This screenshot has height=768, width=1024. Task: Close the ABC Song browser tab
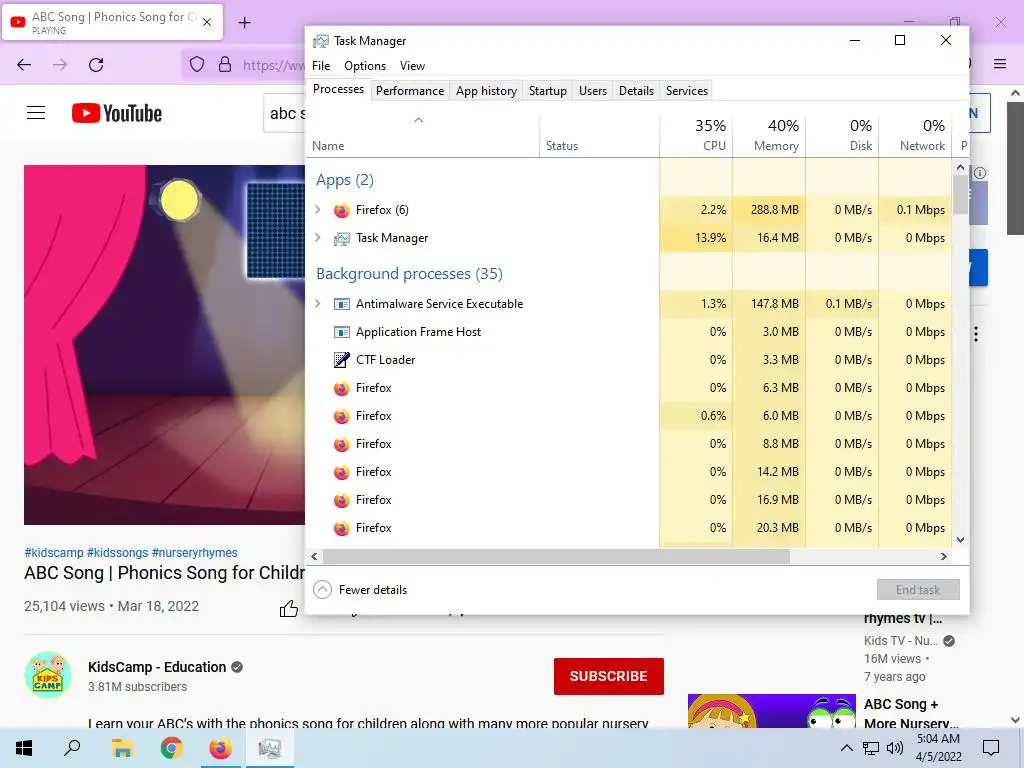207,22
